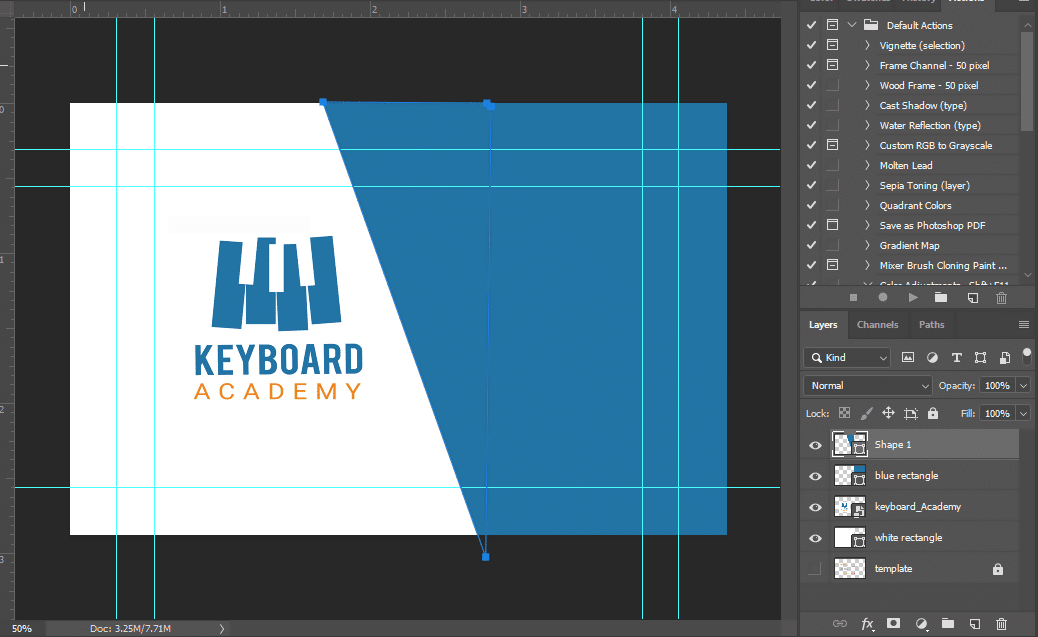
Task: Filter layers for type layers
Action: pos(957,358)
